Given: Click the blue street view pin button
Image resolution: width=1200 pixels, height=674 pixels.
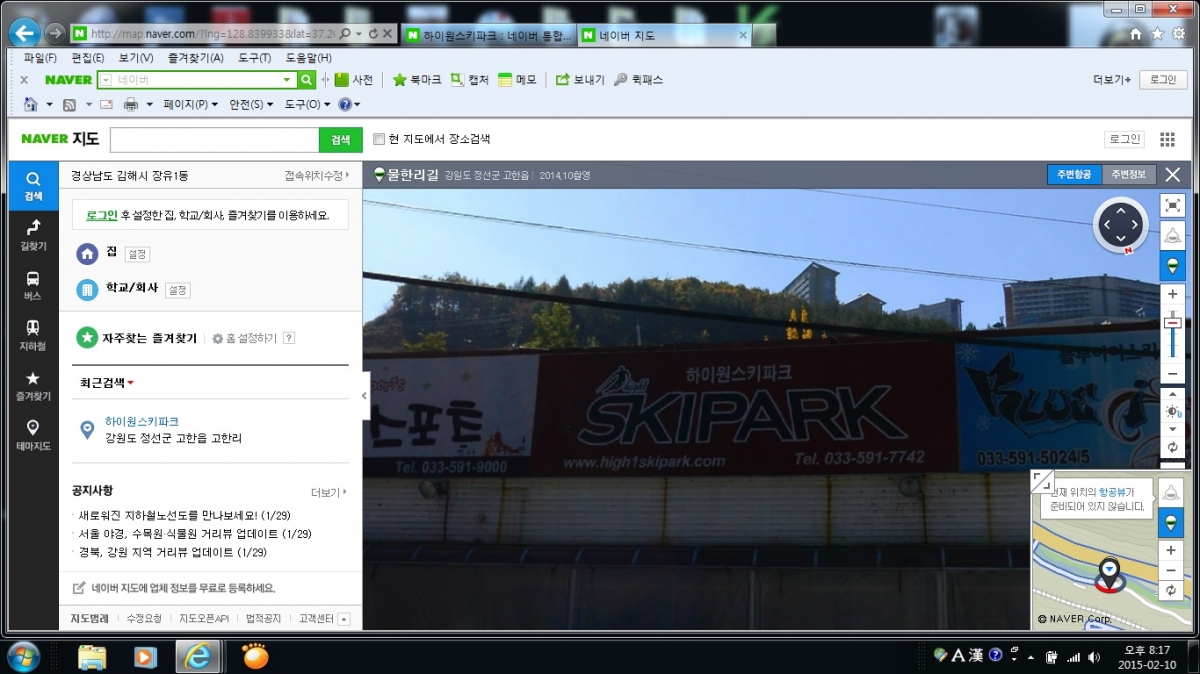Looking at the screenshot, I should point(1173,265).
